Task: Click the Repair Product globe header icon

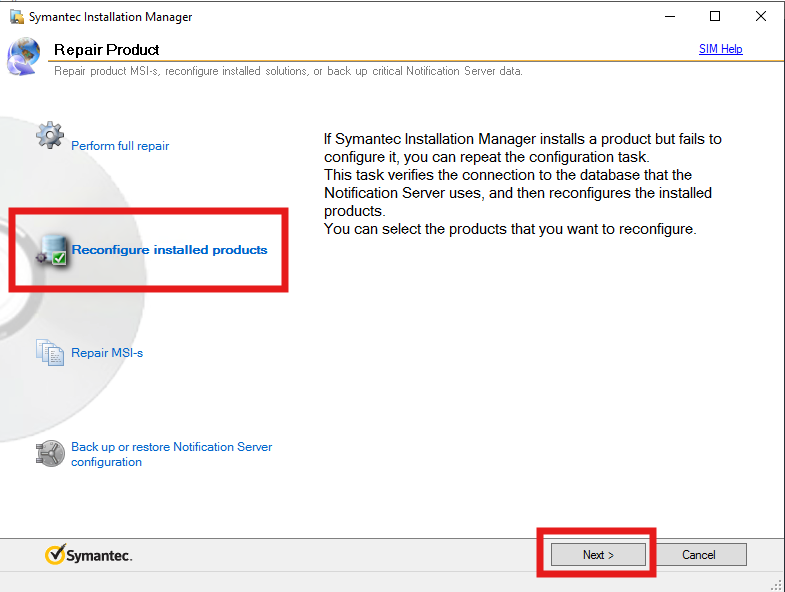Action: [23, 57]
